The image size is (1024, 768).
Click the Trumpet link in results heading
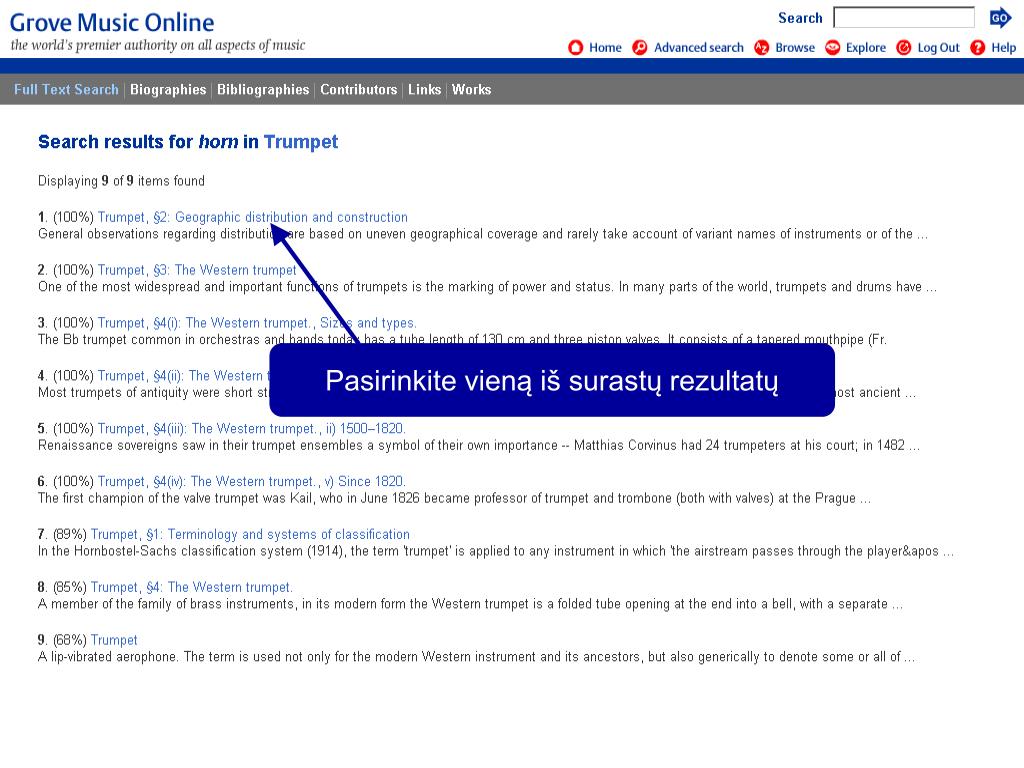(x=301, y=142)
